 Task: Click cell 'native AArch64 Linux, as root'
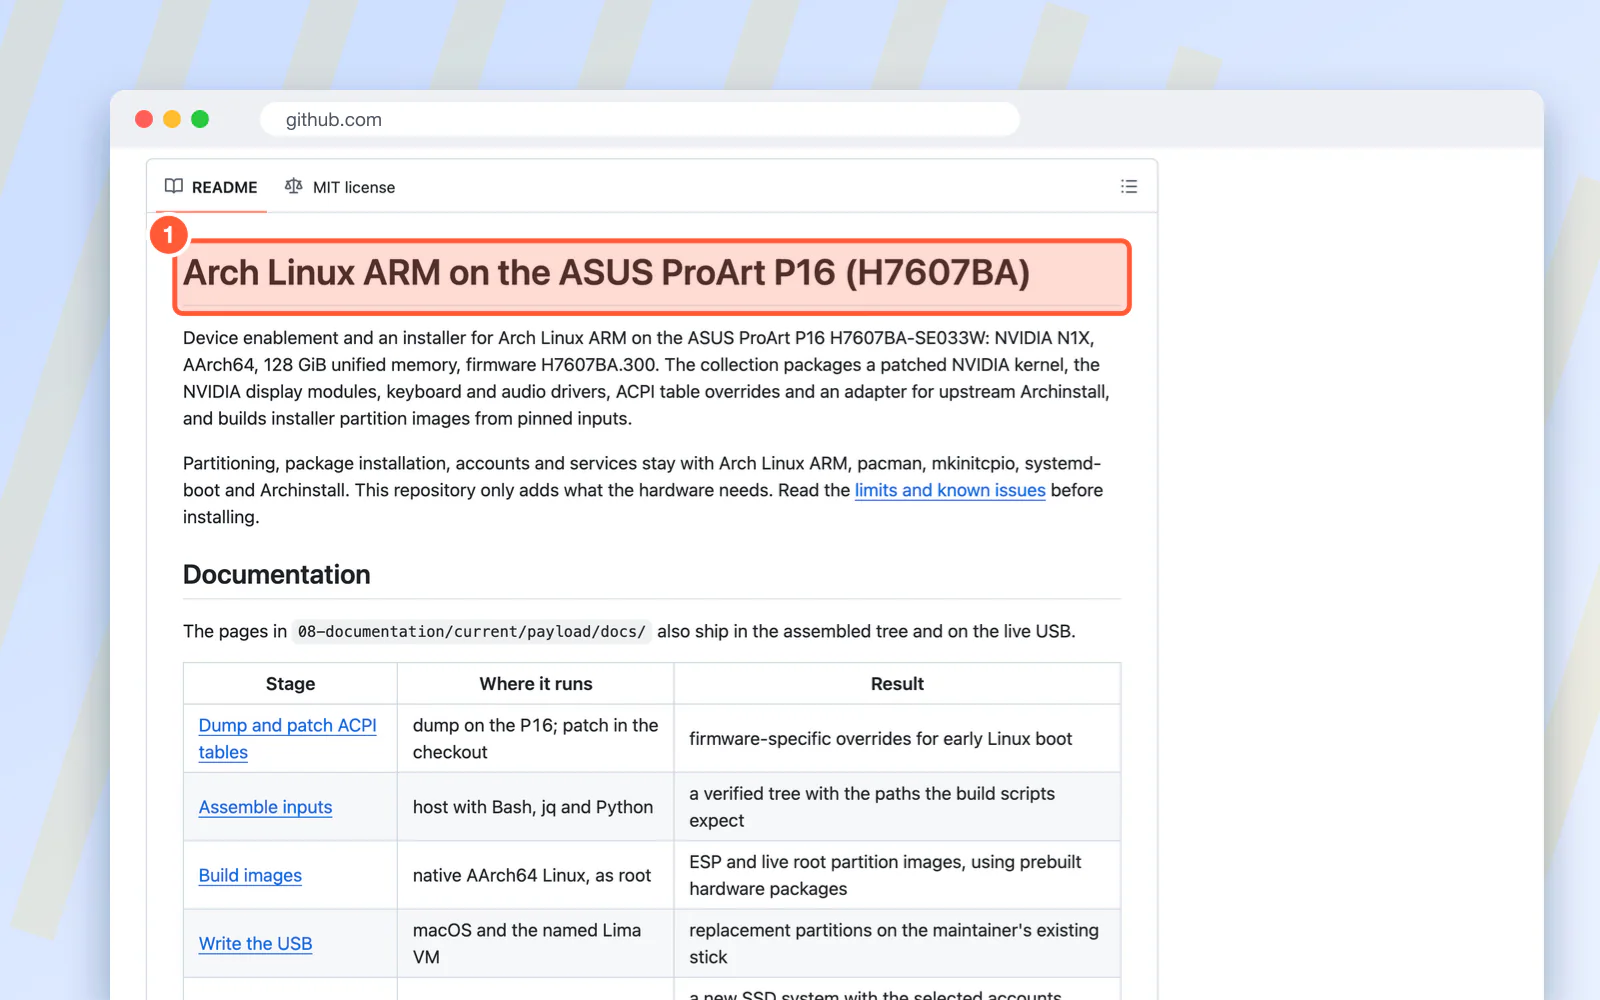536,875
